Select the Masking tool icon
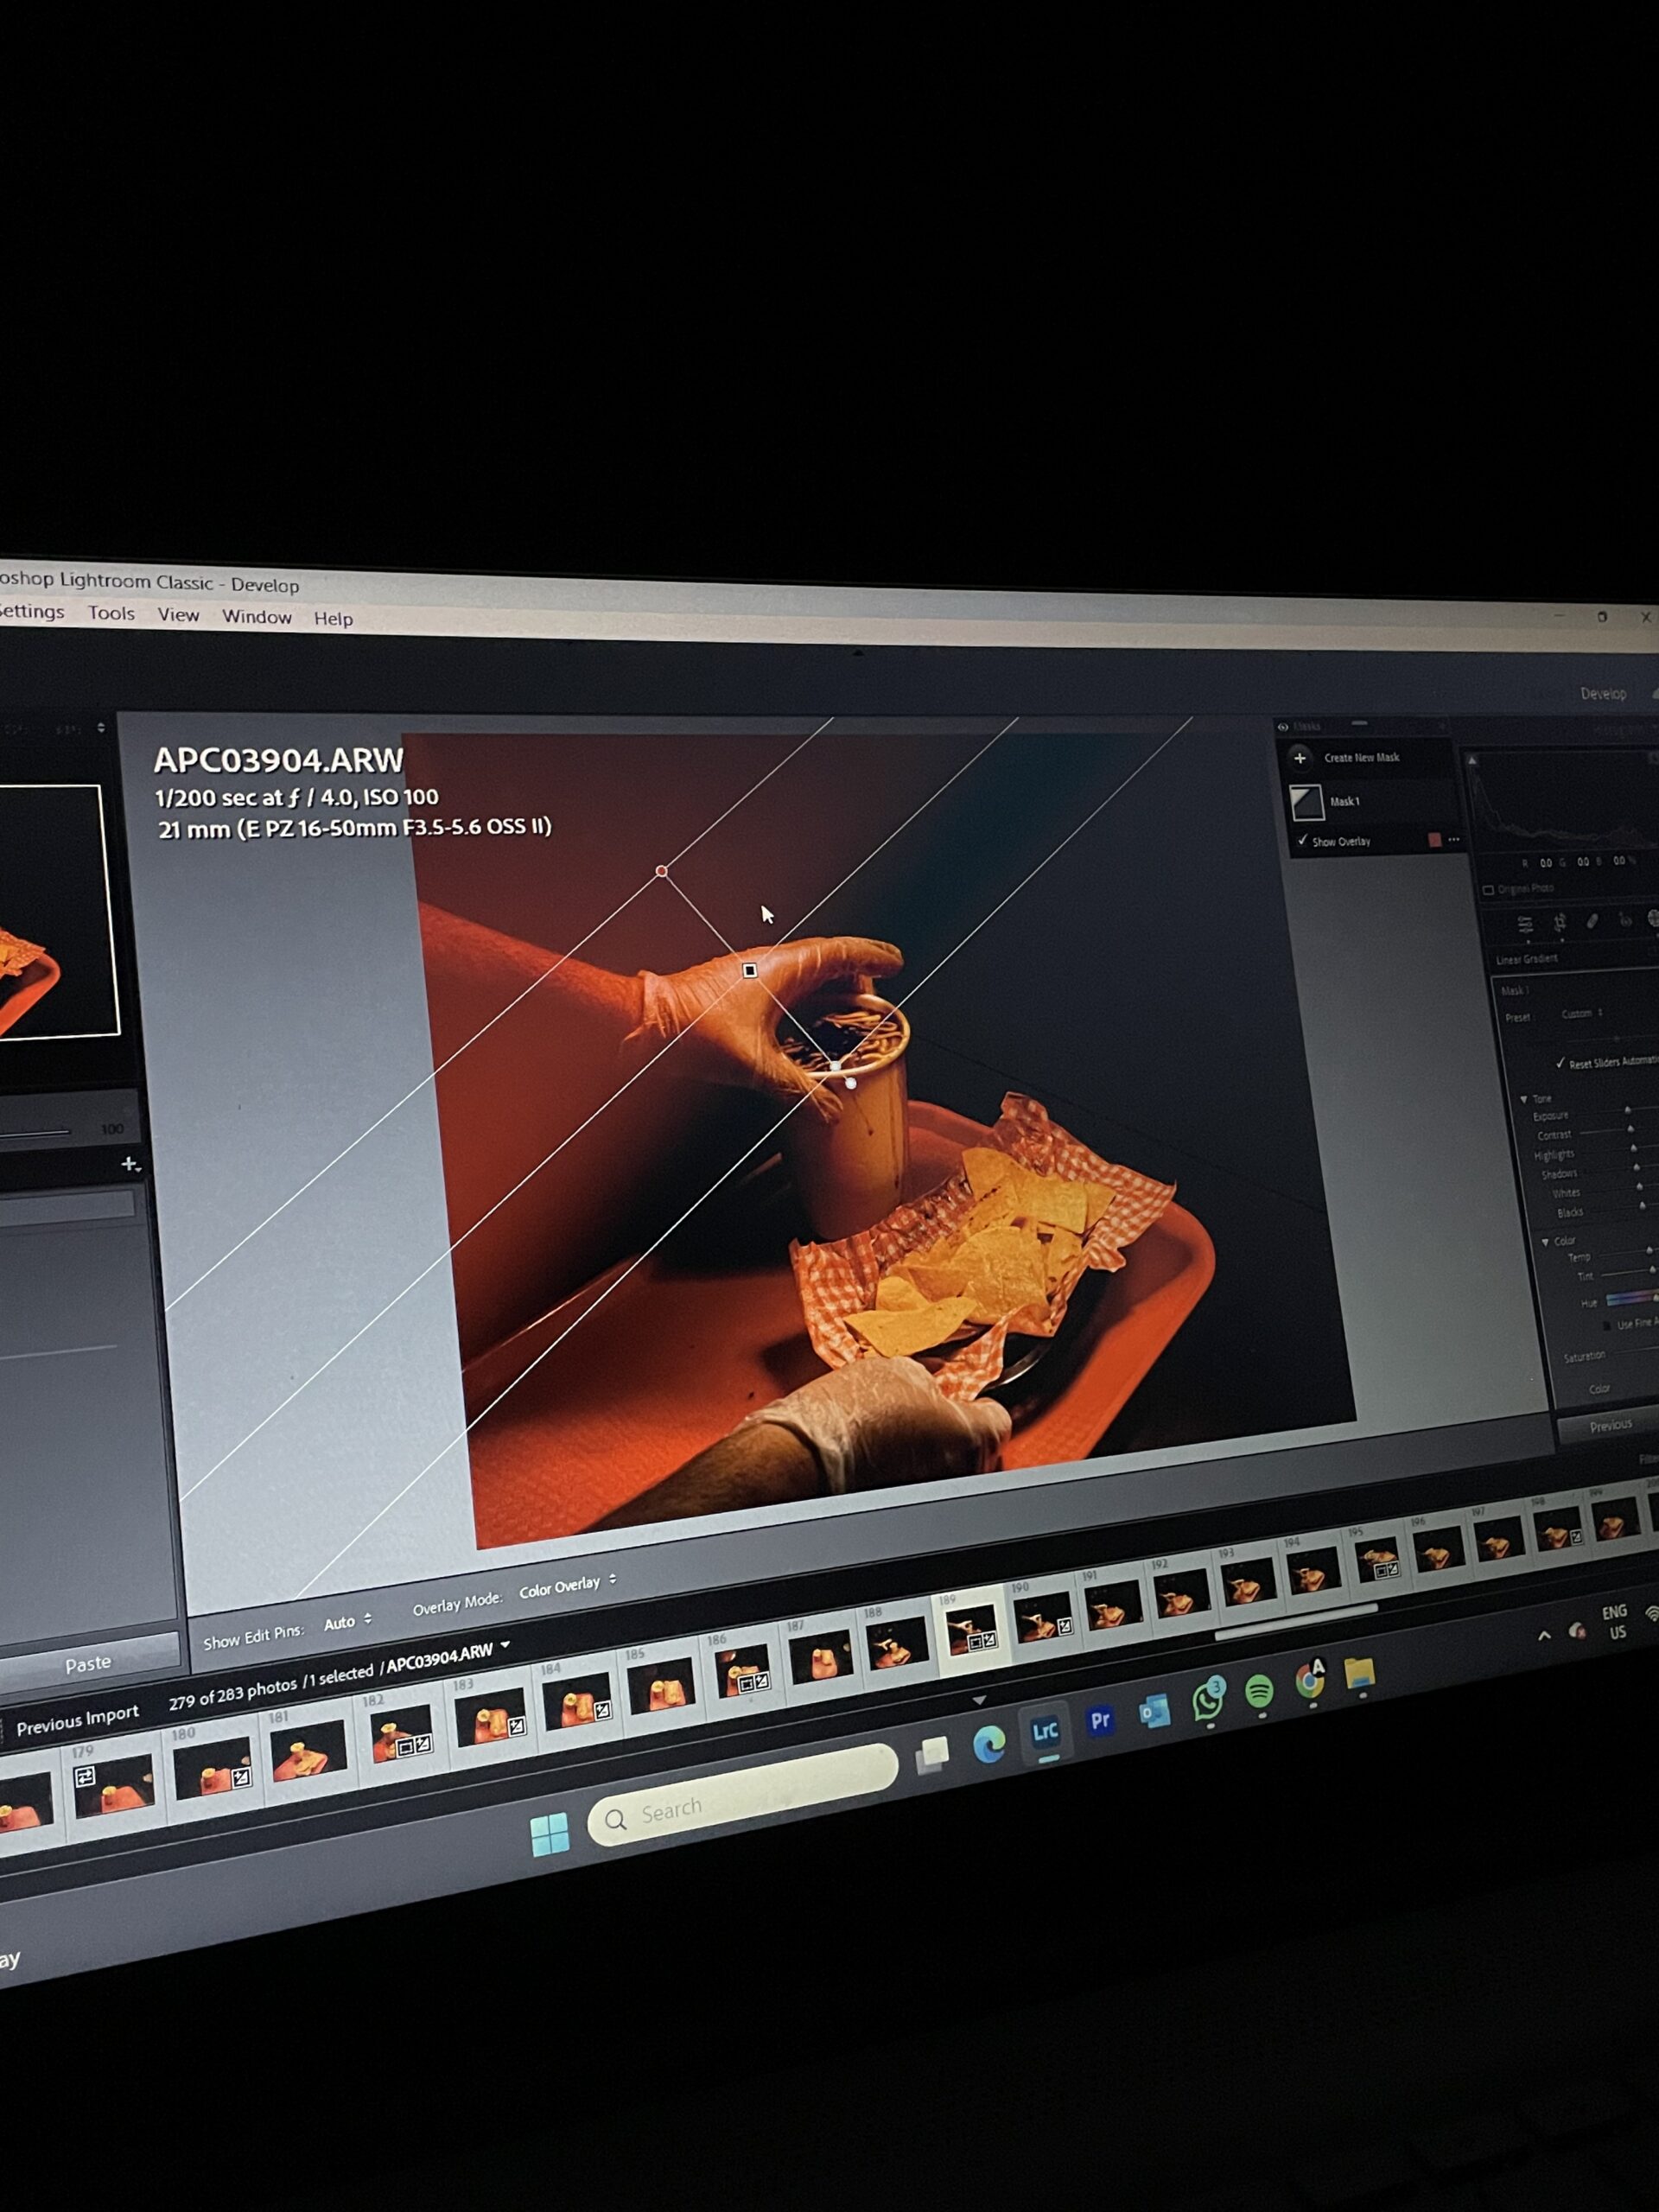Viewport: 1659px width, 2212px height. pyautogui.click(x=1653, y=919)
